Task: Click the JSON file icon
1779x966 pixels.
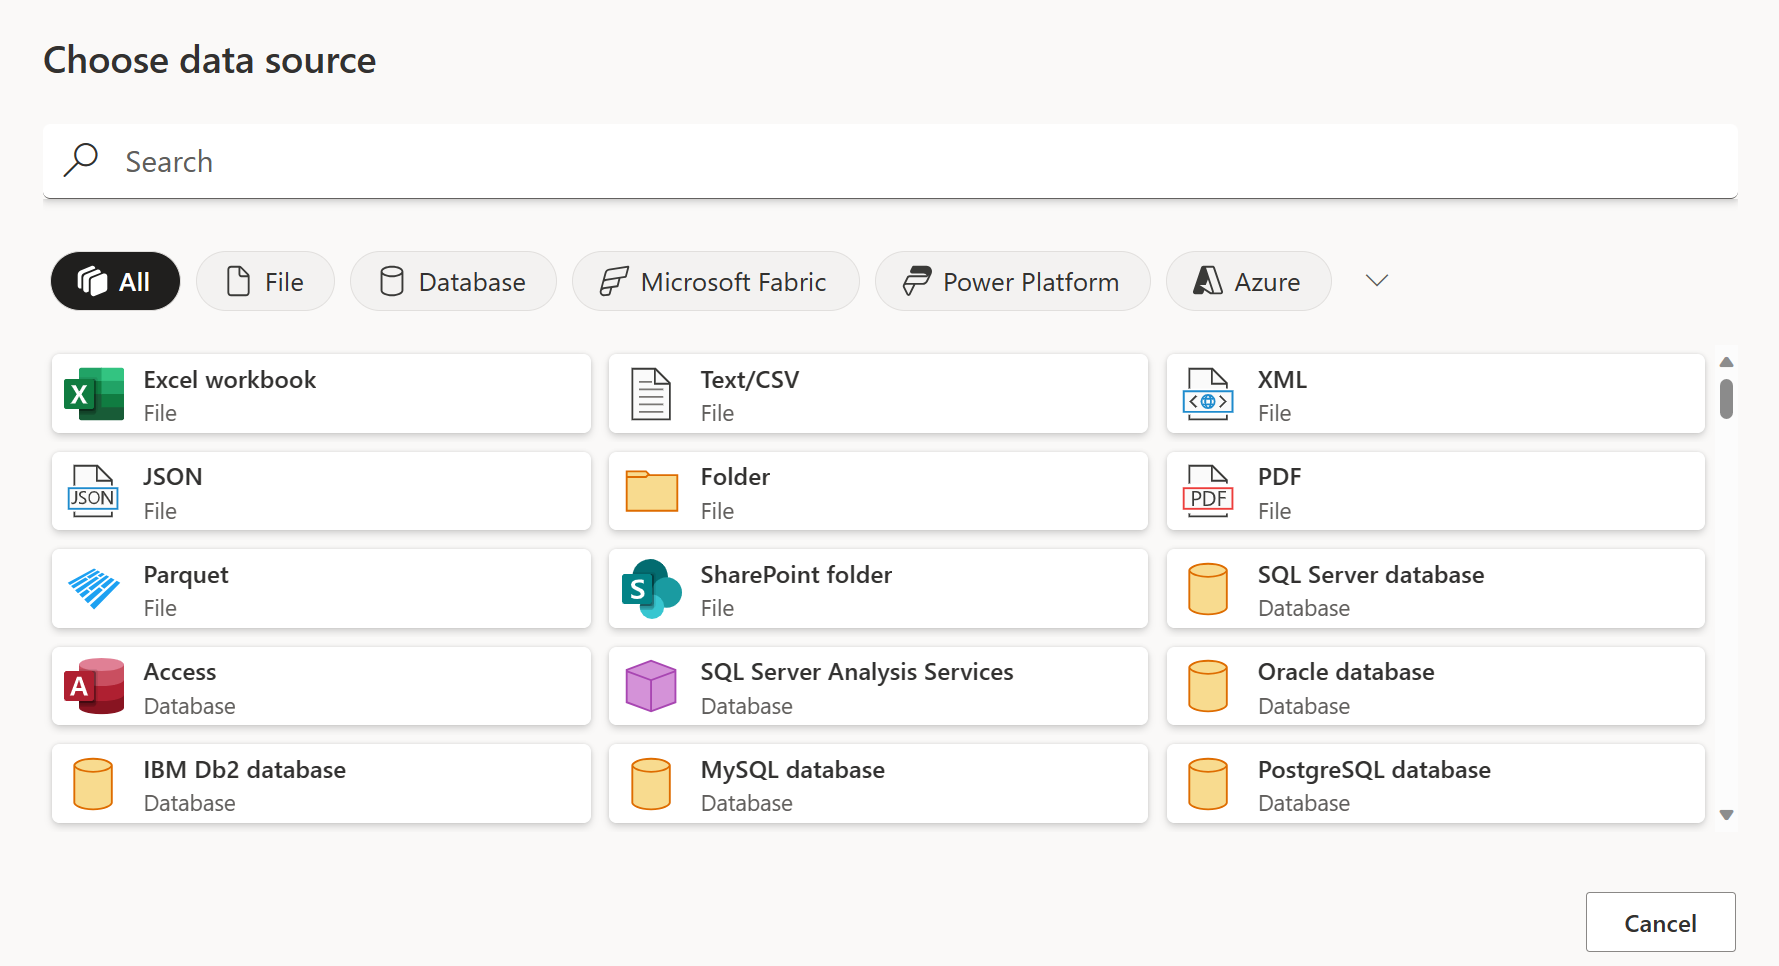Action: [x=93, y=491]
